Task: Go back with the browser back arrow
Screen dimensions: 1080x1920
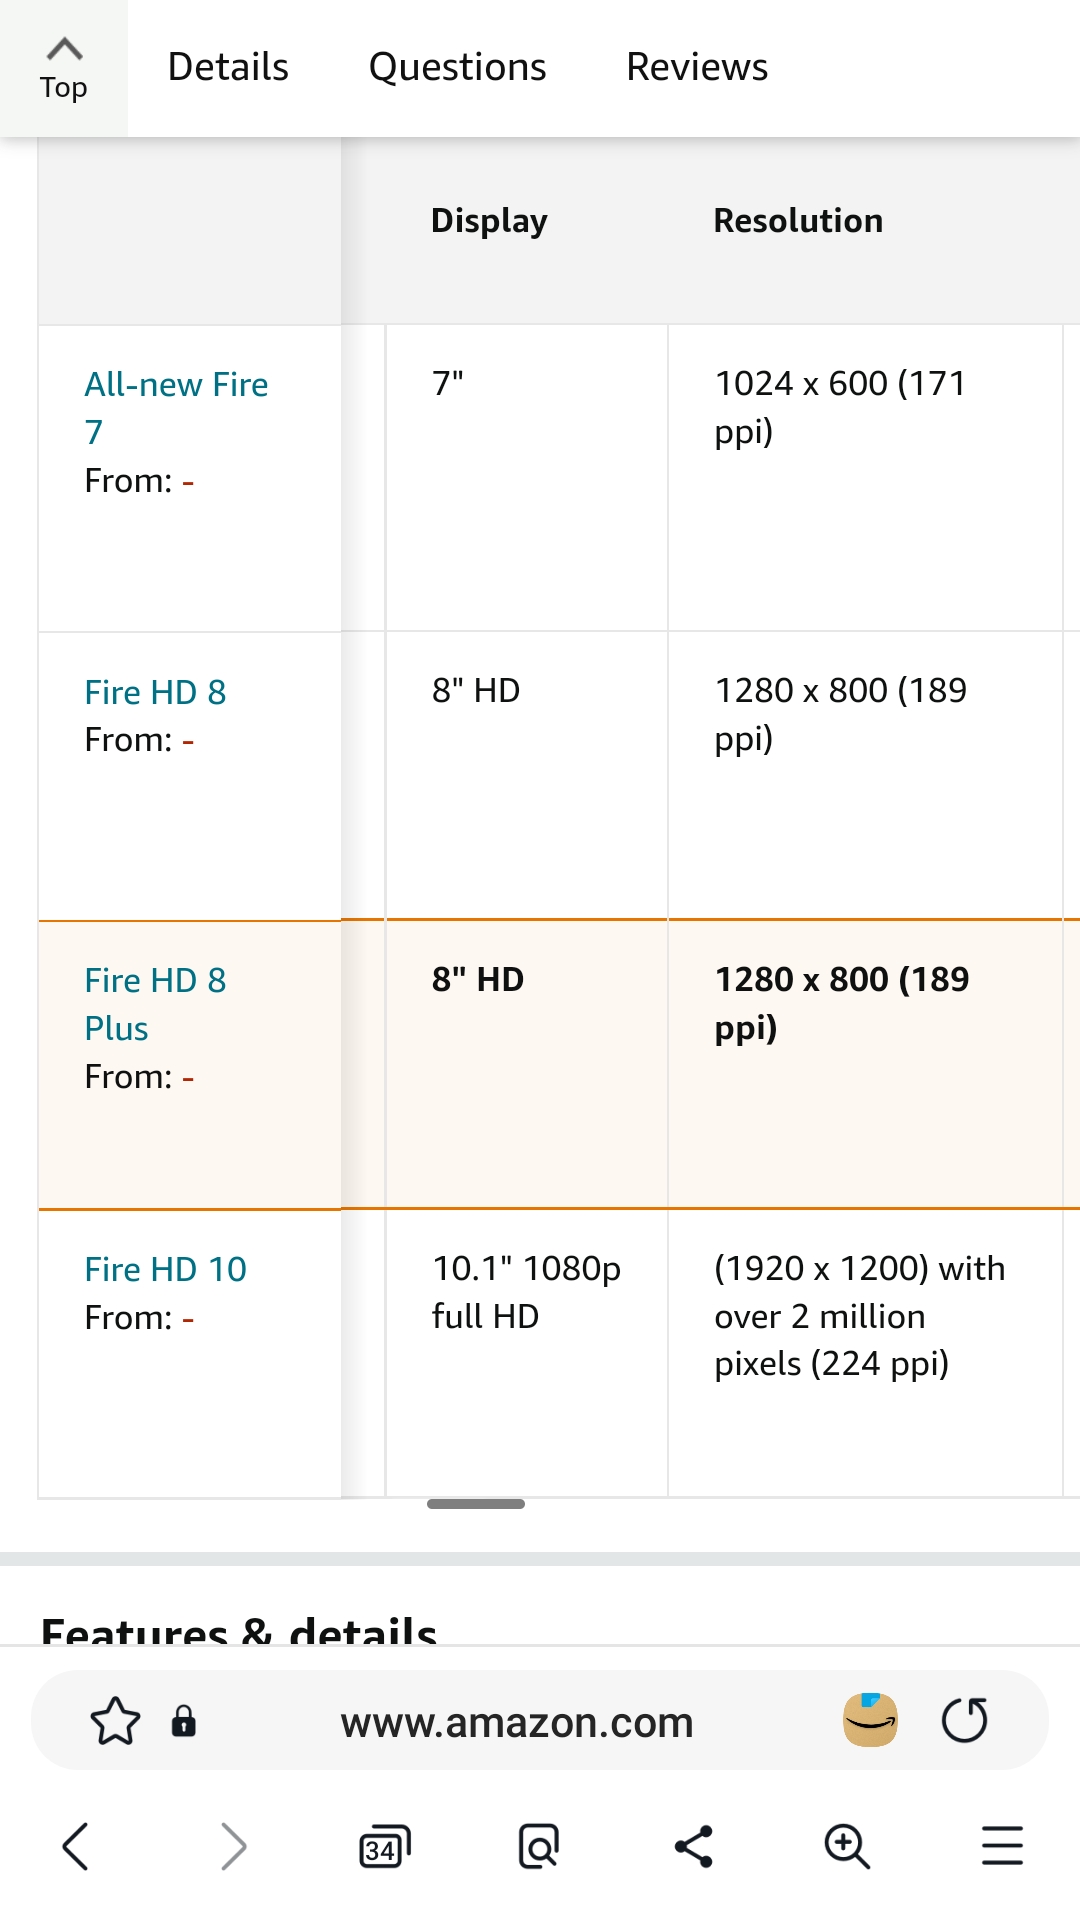Action: pos(76,1846)
